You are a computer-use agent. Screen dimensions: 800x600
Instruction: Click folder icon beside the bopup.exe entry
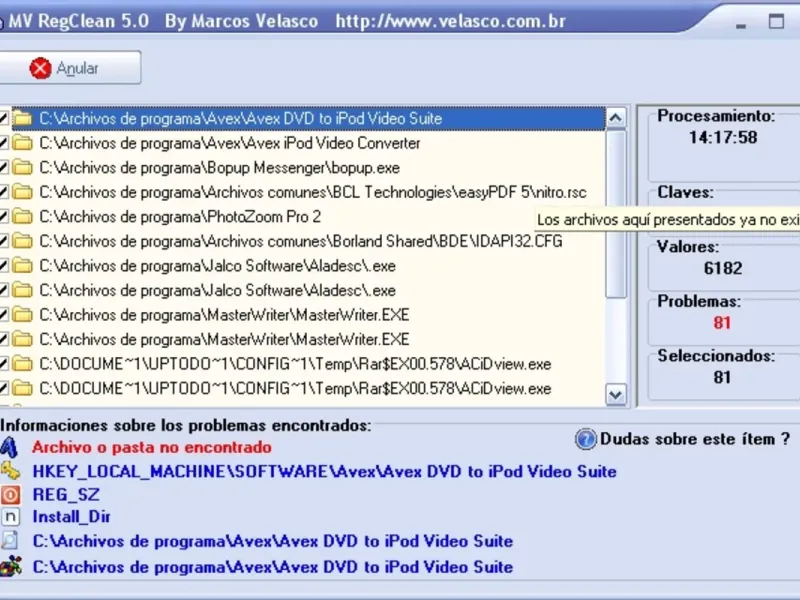click(22, 167)
